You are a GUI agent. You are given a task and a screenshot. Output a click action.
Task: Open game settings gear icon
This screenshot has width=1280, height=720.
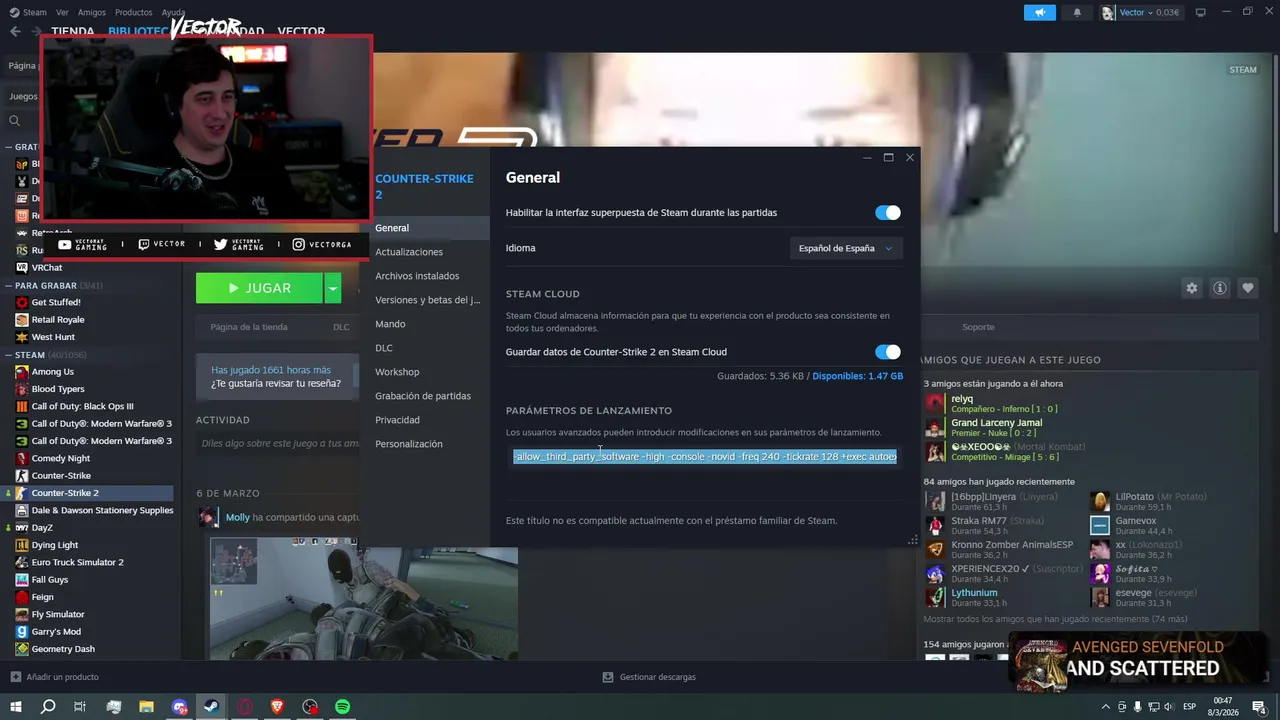coord(1192,288)
